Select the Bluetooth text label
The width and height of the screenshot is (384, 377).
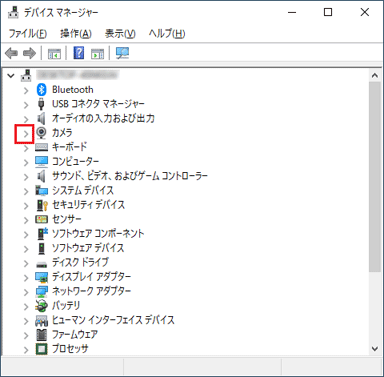(x=73, y=89)
